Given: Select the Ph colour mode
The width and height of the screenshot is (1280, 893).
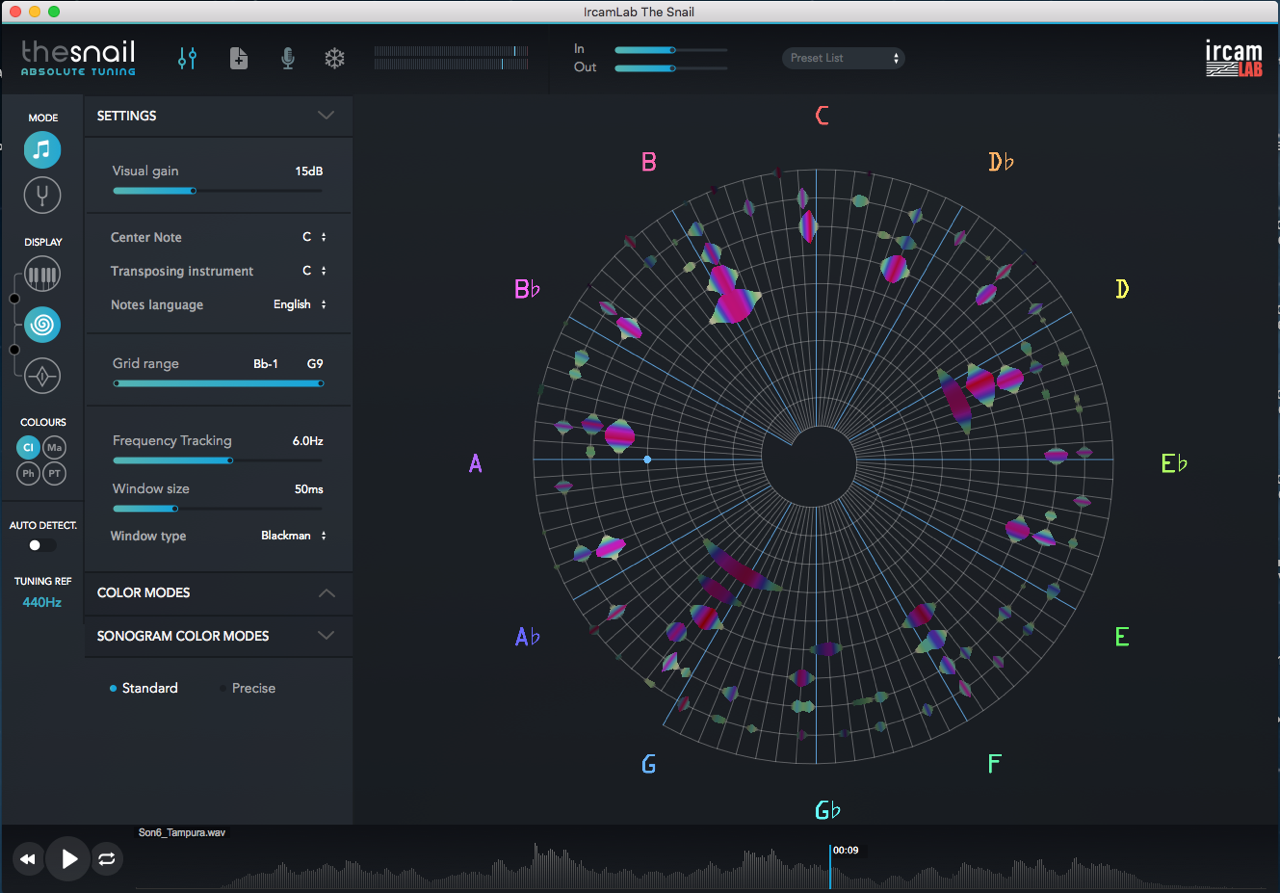Looking at the screenshot, I should (28, 473).
